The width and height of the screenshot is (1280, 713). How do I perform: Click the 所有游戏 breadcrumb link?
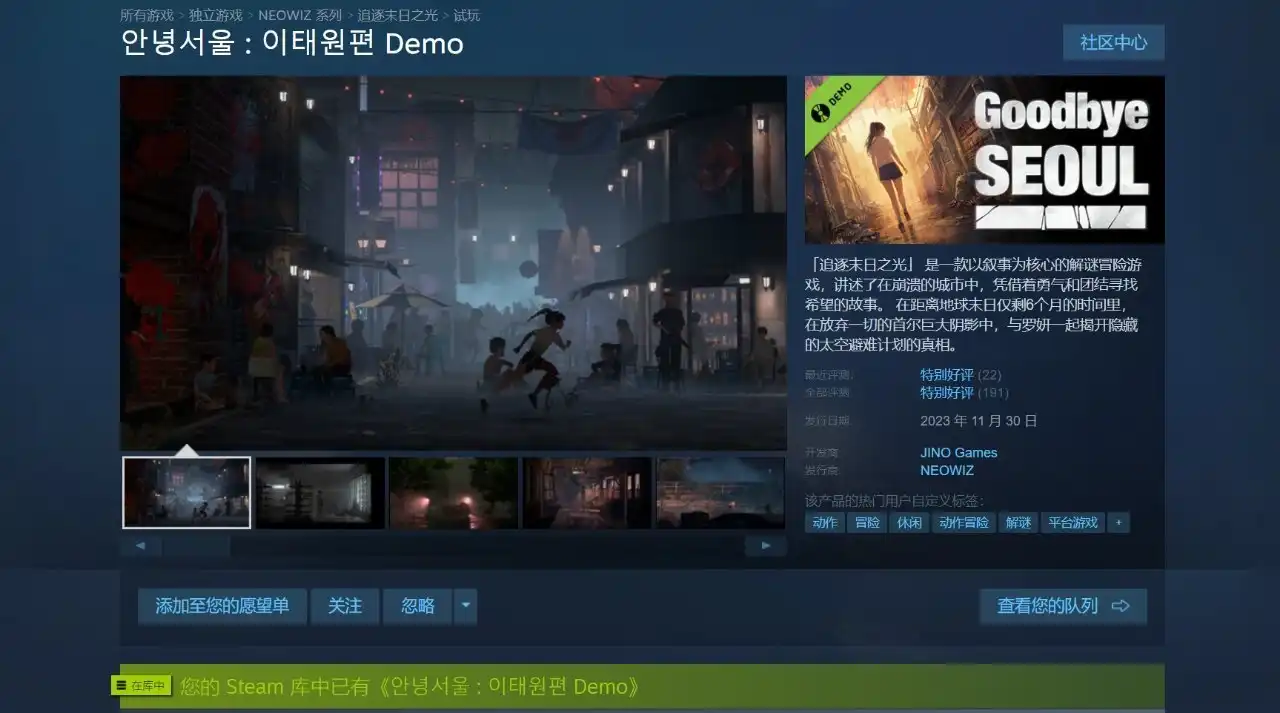pyautogui.click(x=147, y=15)
